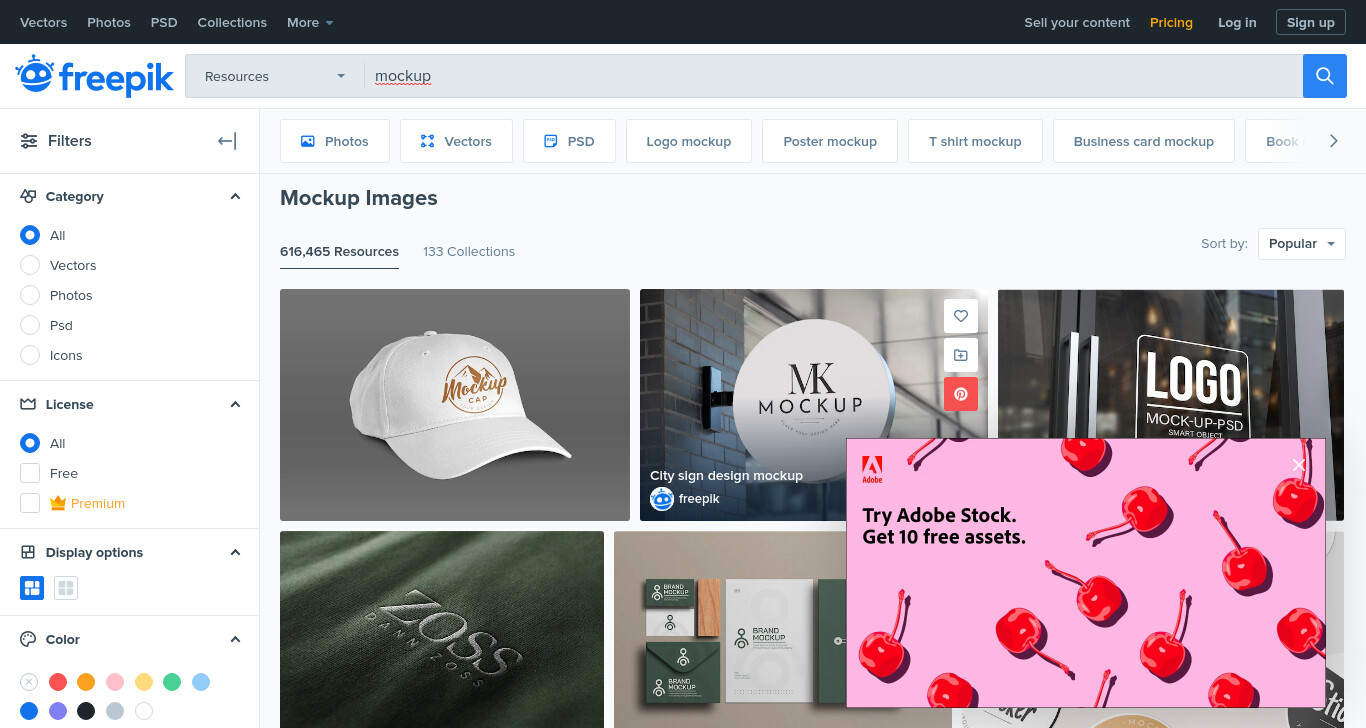Click the PSD filter chip
Screen dimensions: 1366x728
(569, 141)
